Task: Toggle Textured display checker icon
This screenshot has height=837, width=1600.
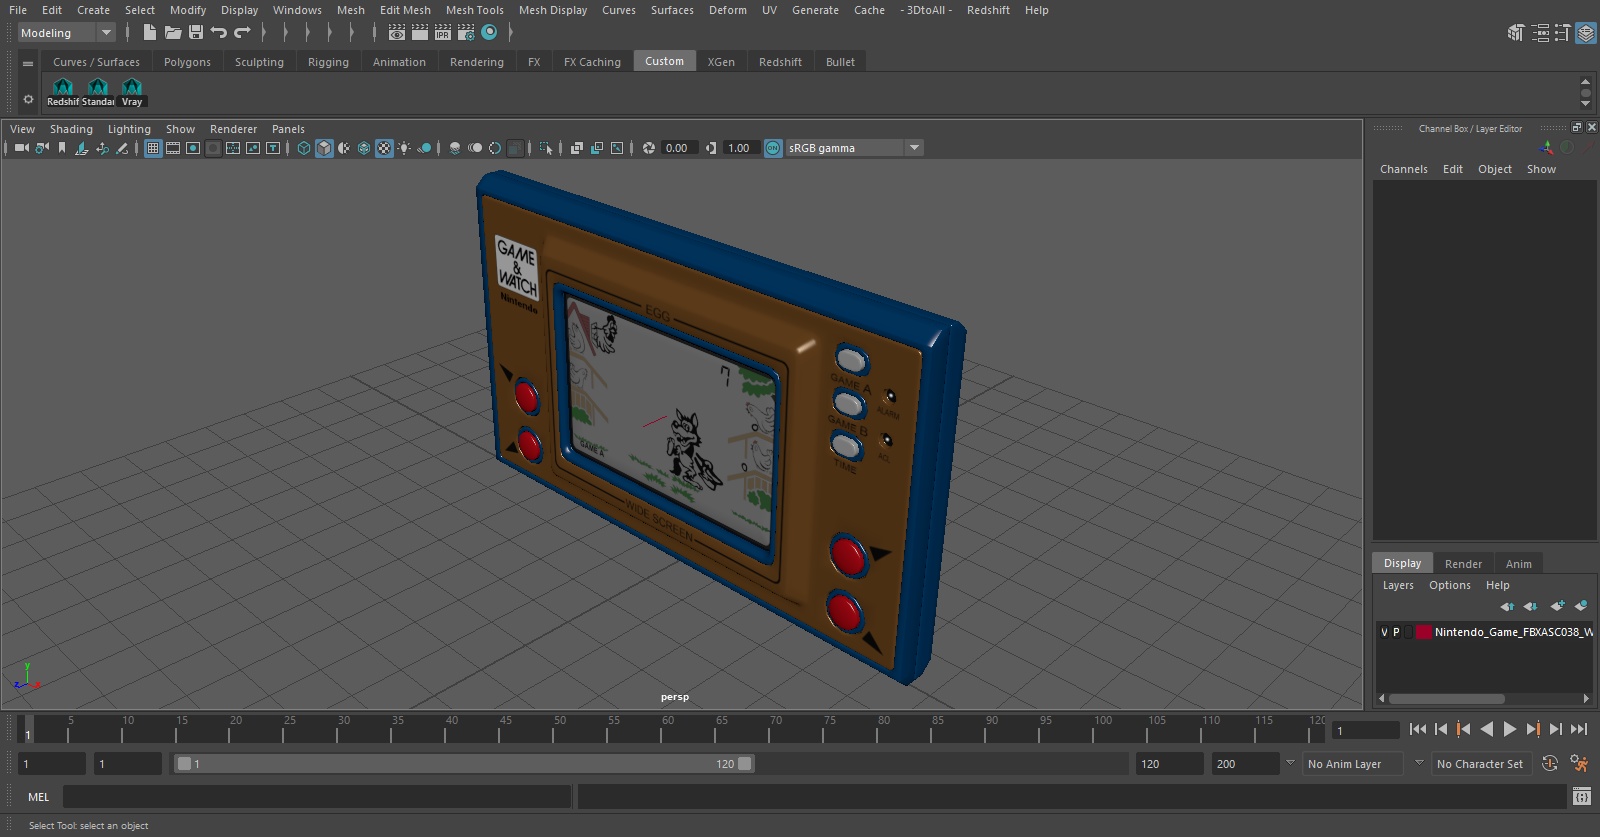Action: tap(384, 148)
